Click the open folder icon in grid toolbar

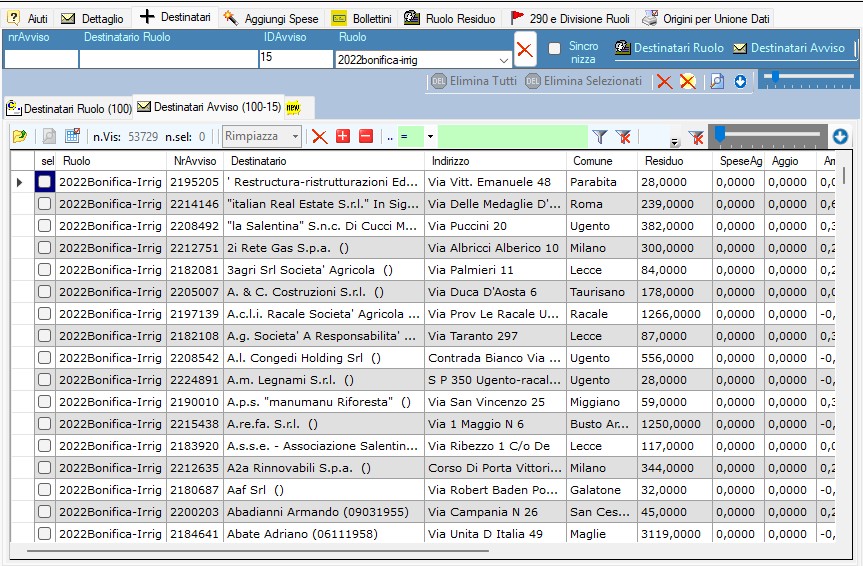click(19, 136)
